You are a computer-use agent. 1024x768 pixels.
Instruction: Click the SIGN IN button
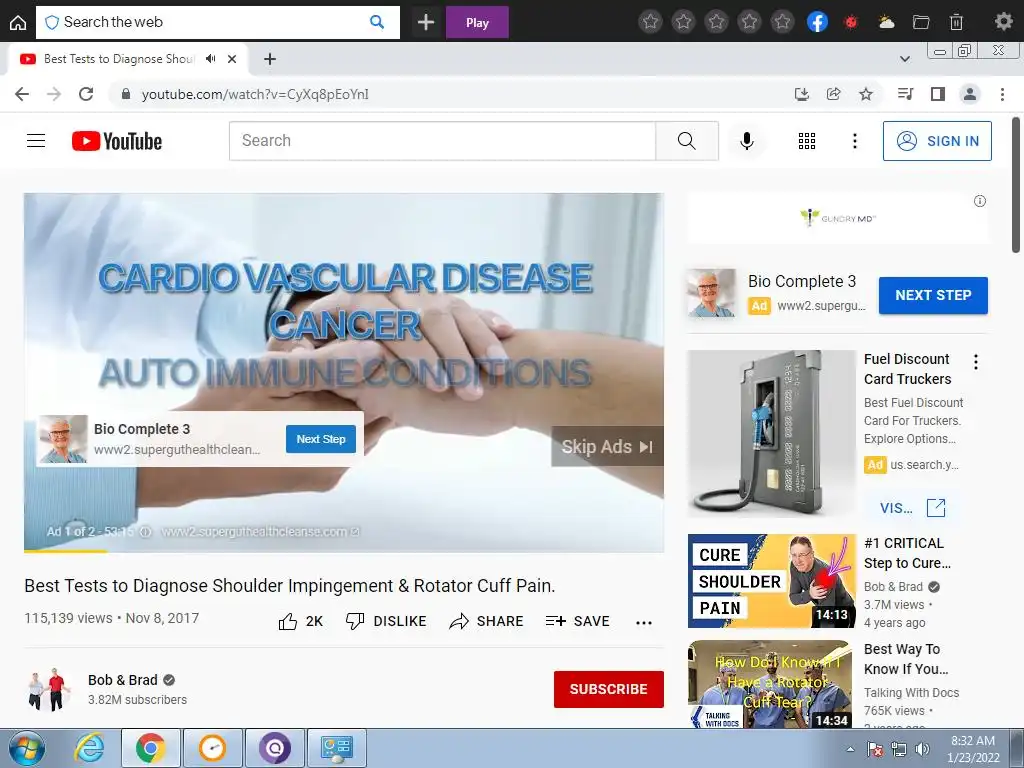point(937,140)
